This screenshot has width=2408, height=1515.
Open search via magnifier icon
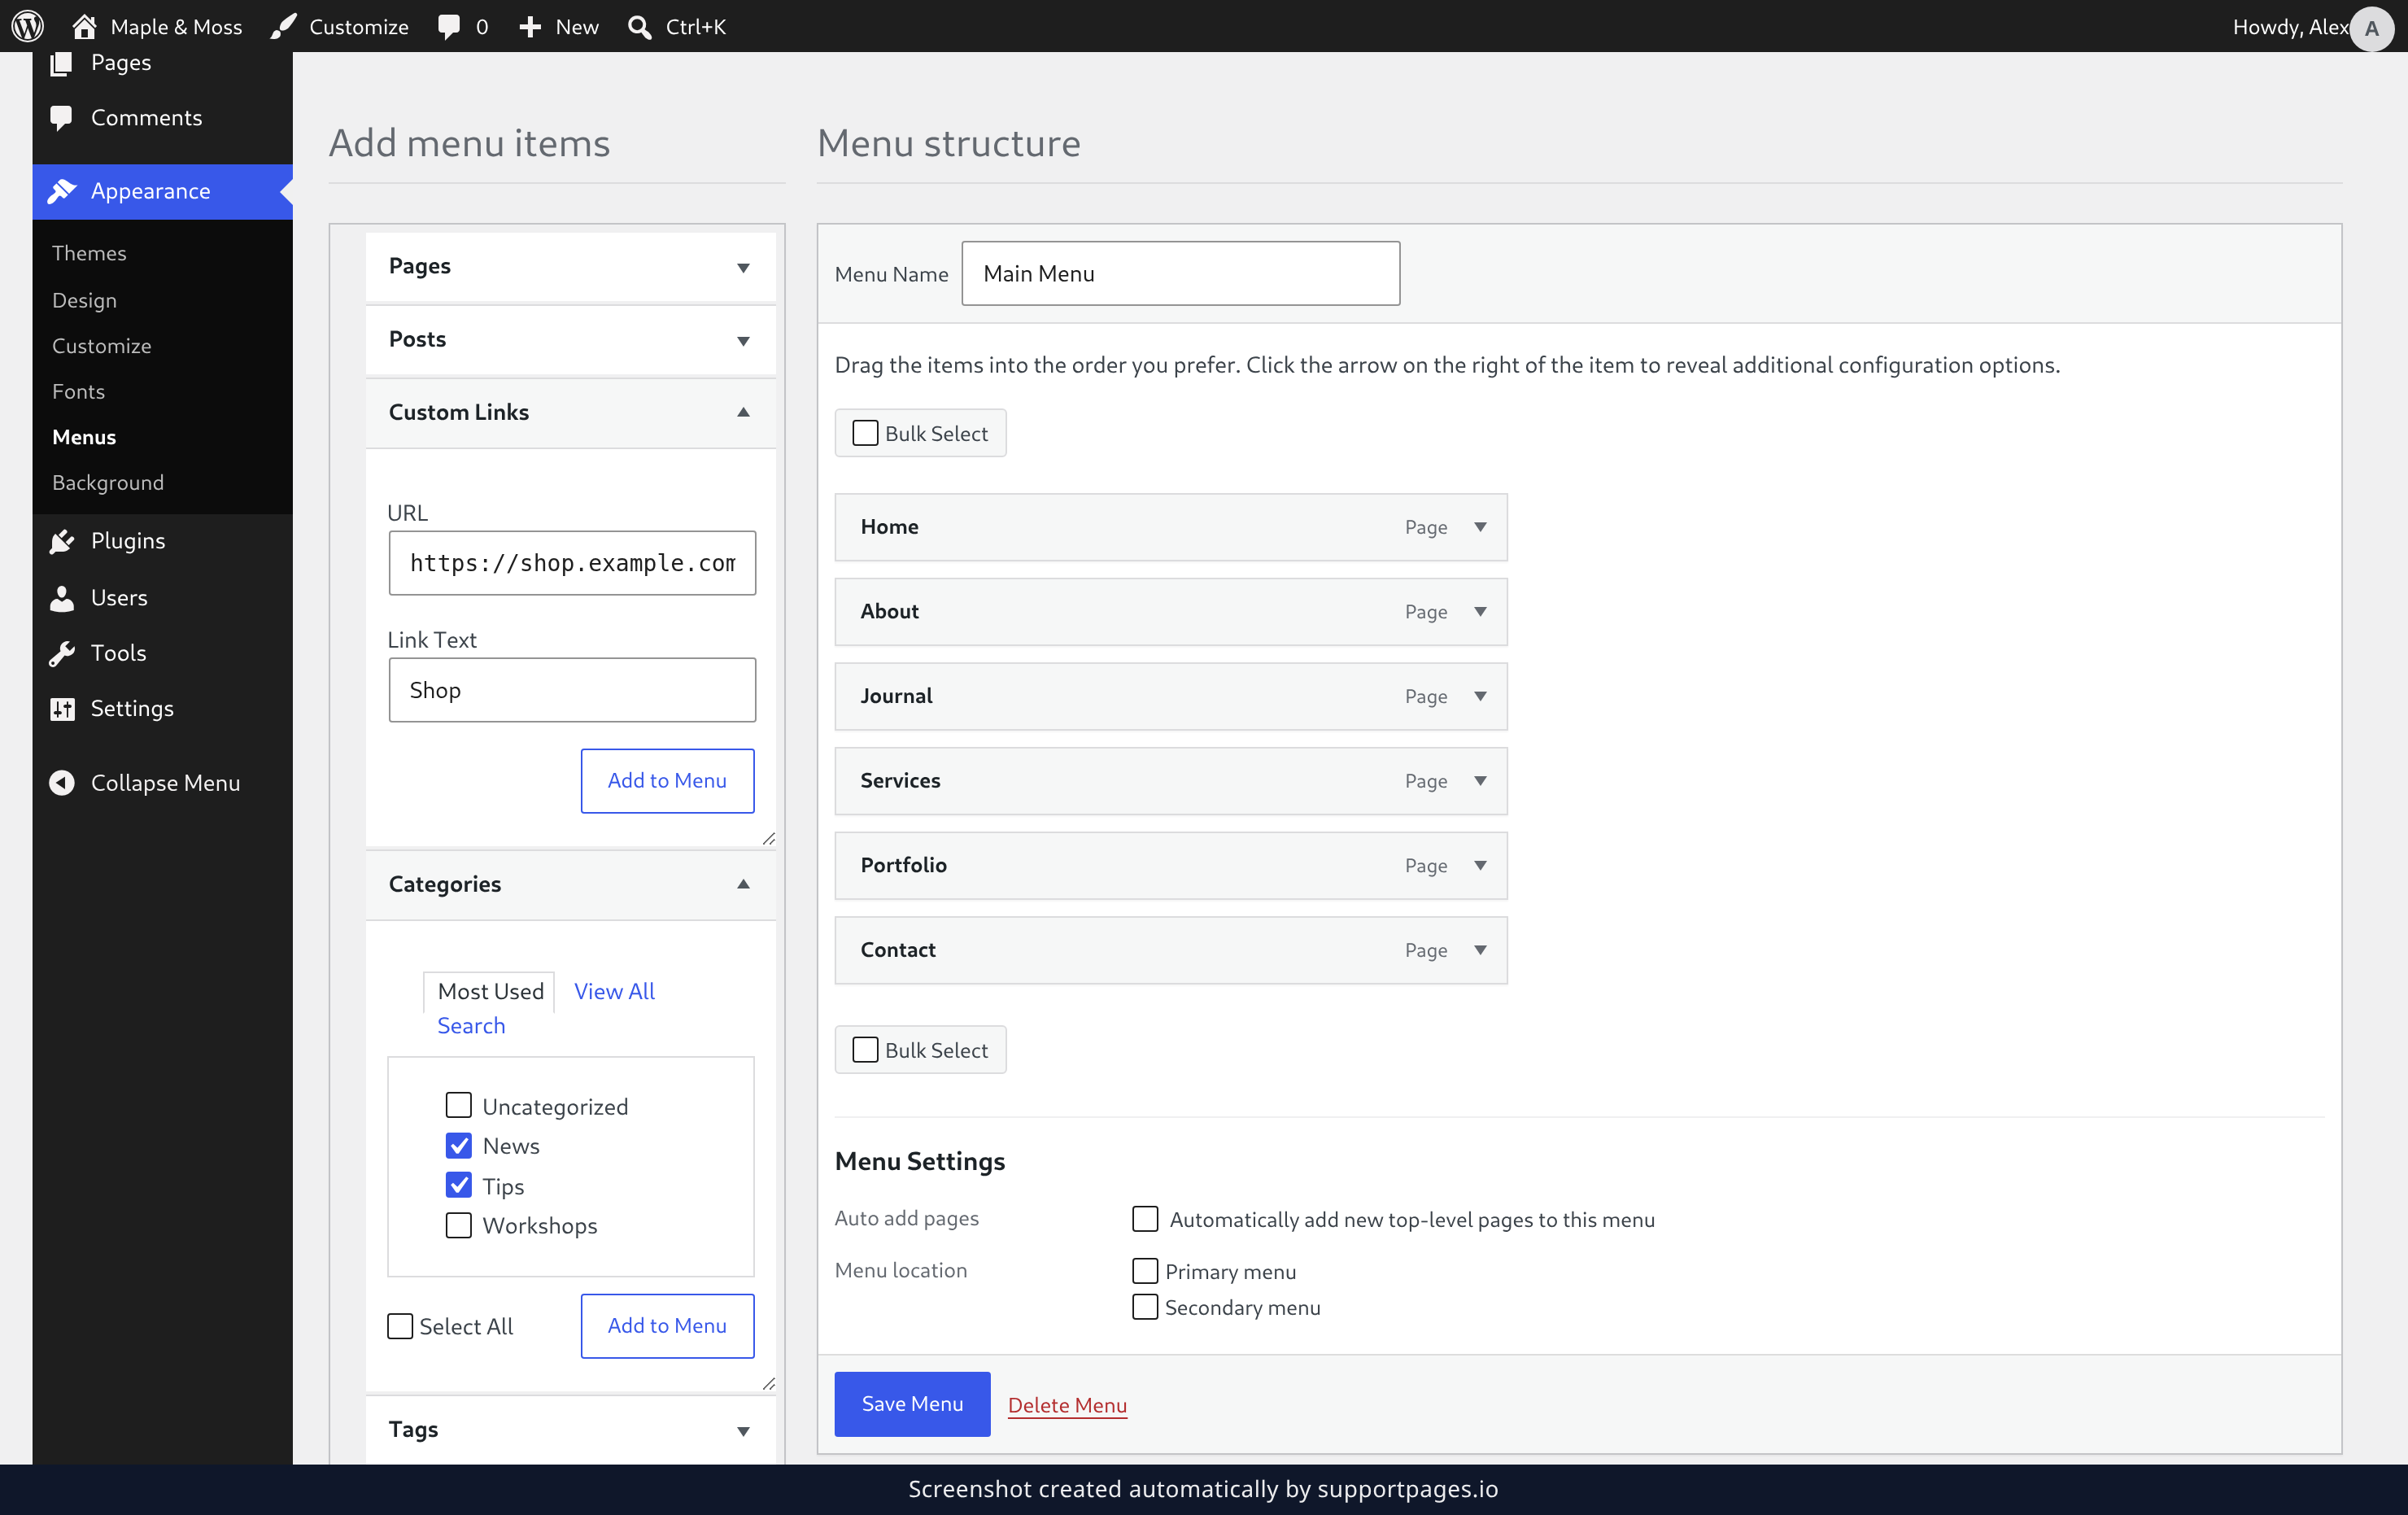coord(639,27)
